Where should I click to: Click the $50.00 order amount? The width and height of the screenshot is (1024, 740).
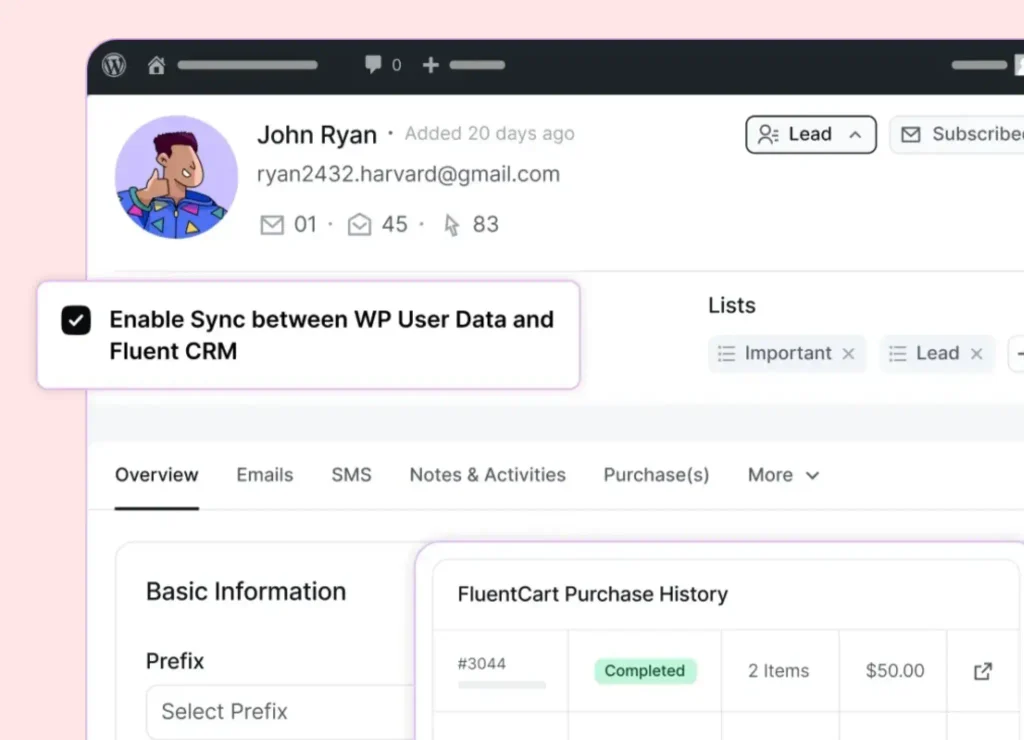pyautogui.click(x=895, y=671)
